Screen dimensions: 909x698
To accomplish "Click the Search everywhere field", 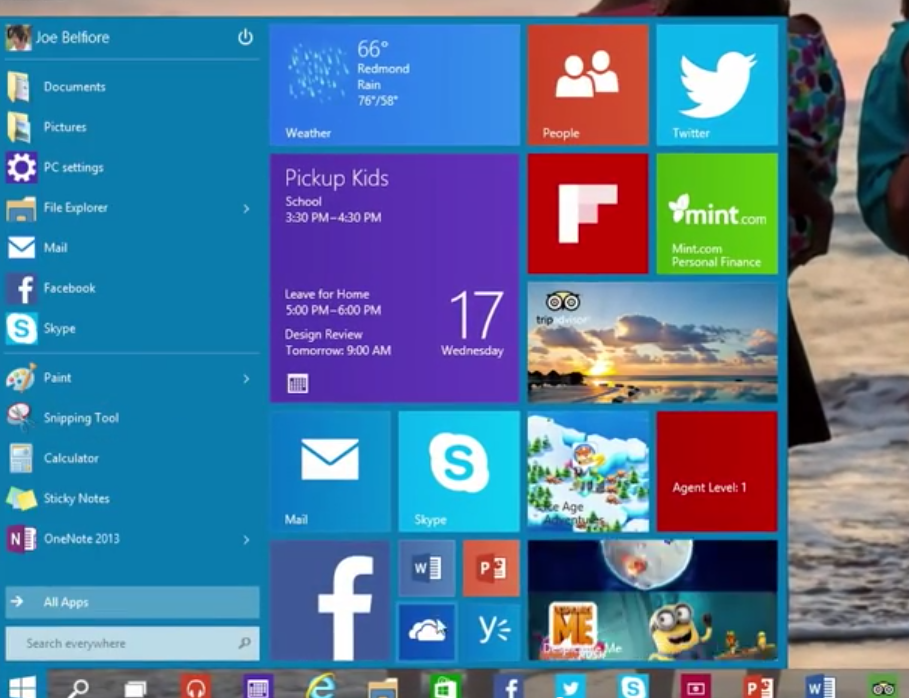I will [x=132, y=643].
